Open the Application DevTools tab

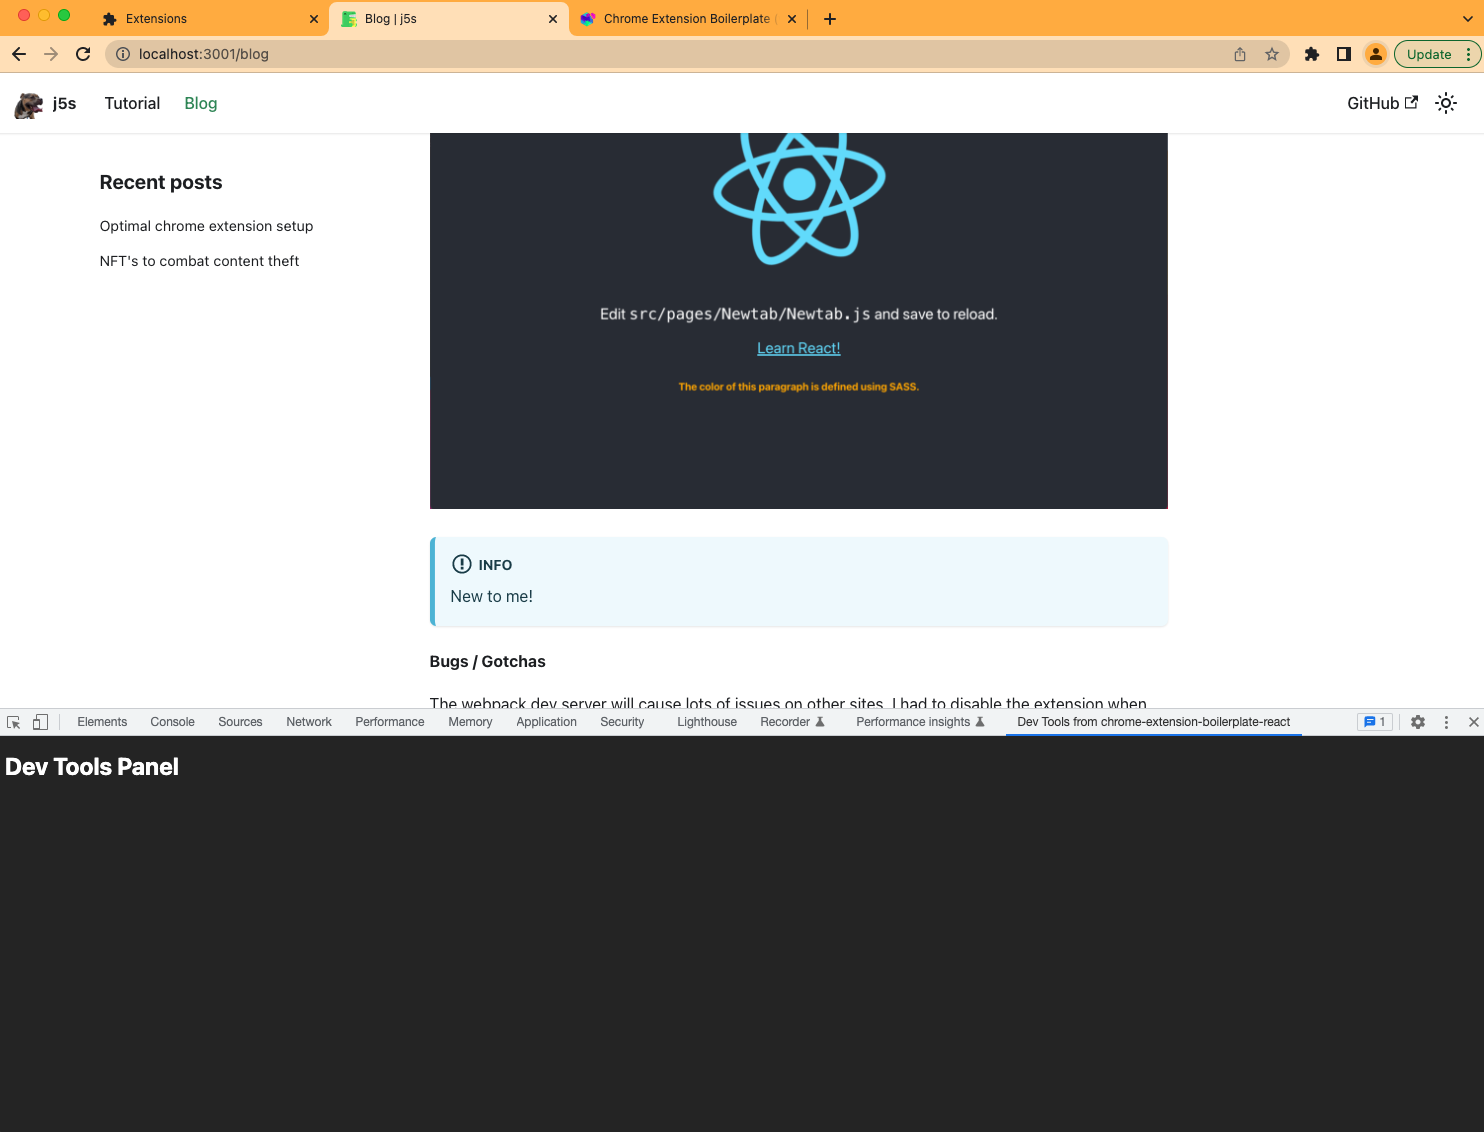[x=546, y=722]
